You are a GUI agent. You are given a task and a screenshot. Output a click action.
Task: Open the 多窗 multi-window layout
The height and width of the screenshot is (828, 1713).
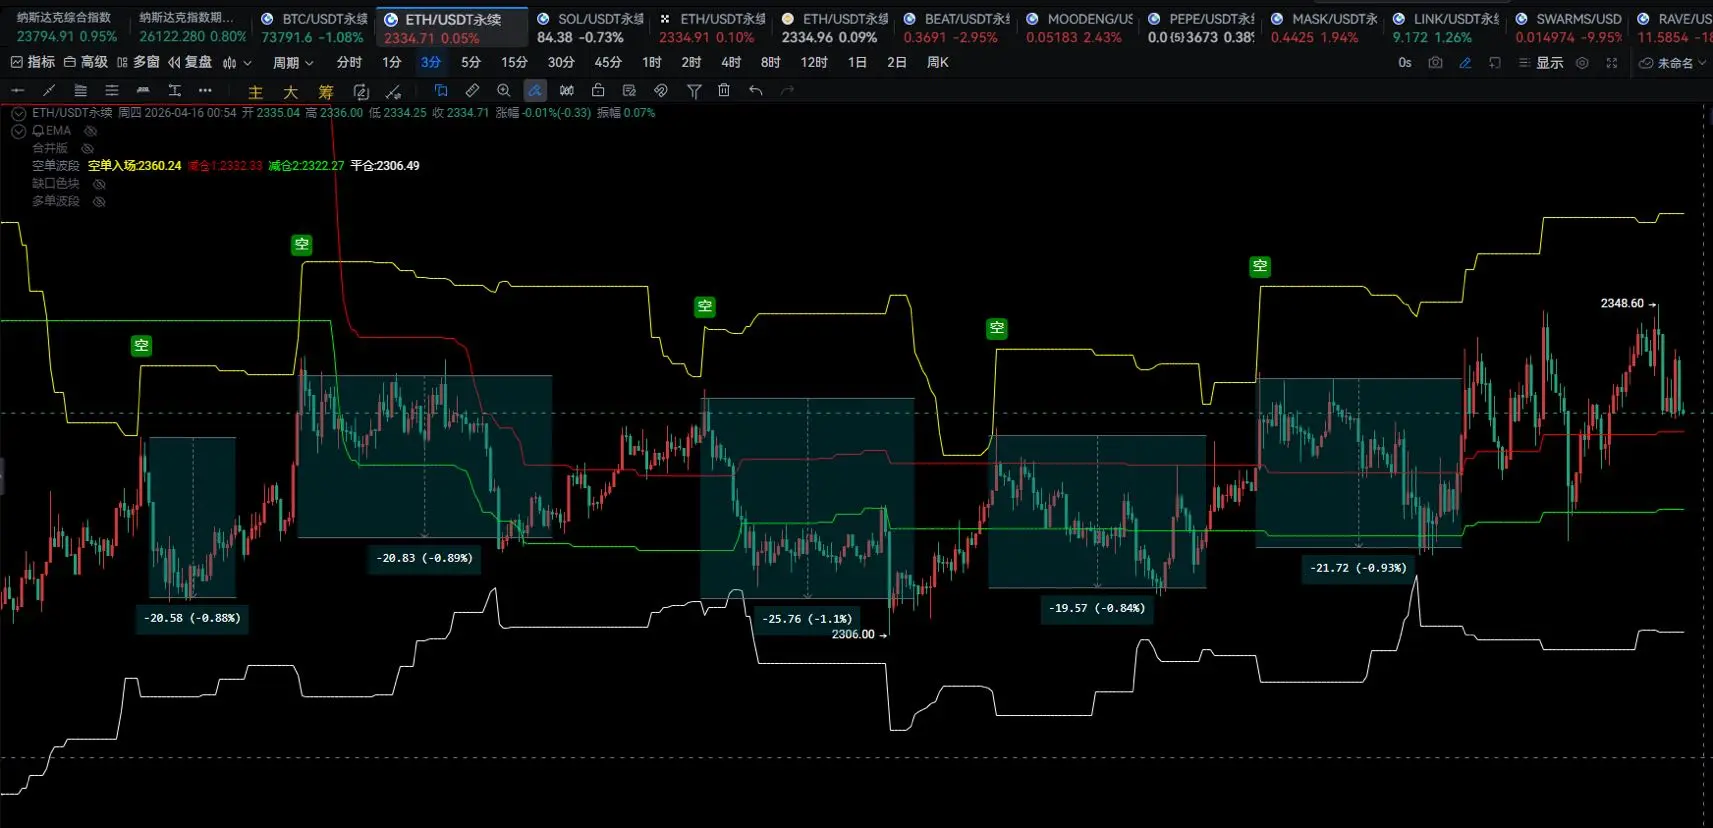(138, 62)
